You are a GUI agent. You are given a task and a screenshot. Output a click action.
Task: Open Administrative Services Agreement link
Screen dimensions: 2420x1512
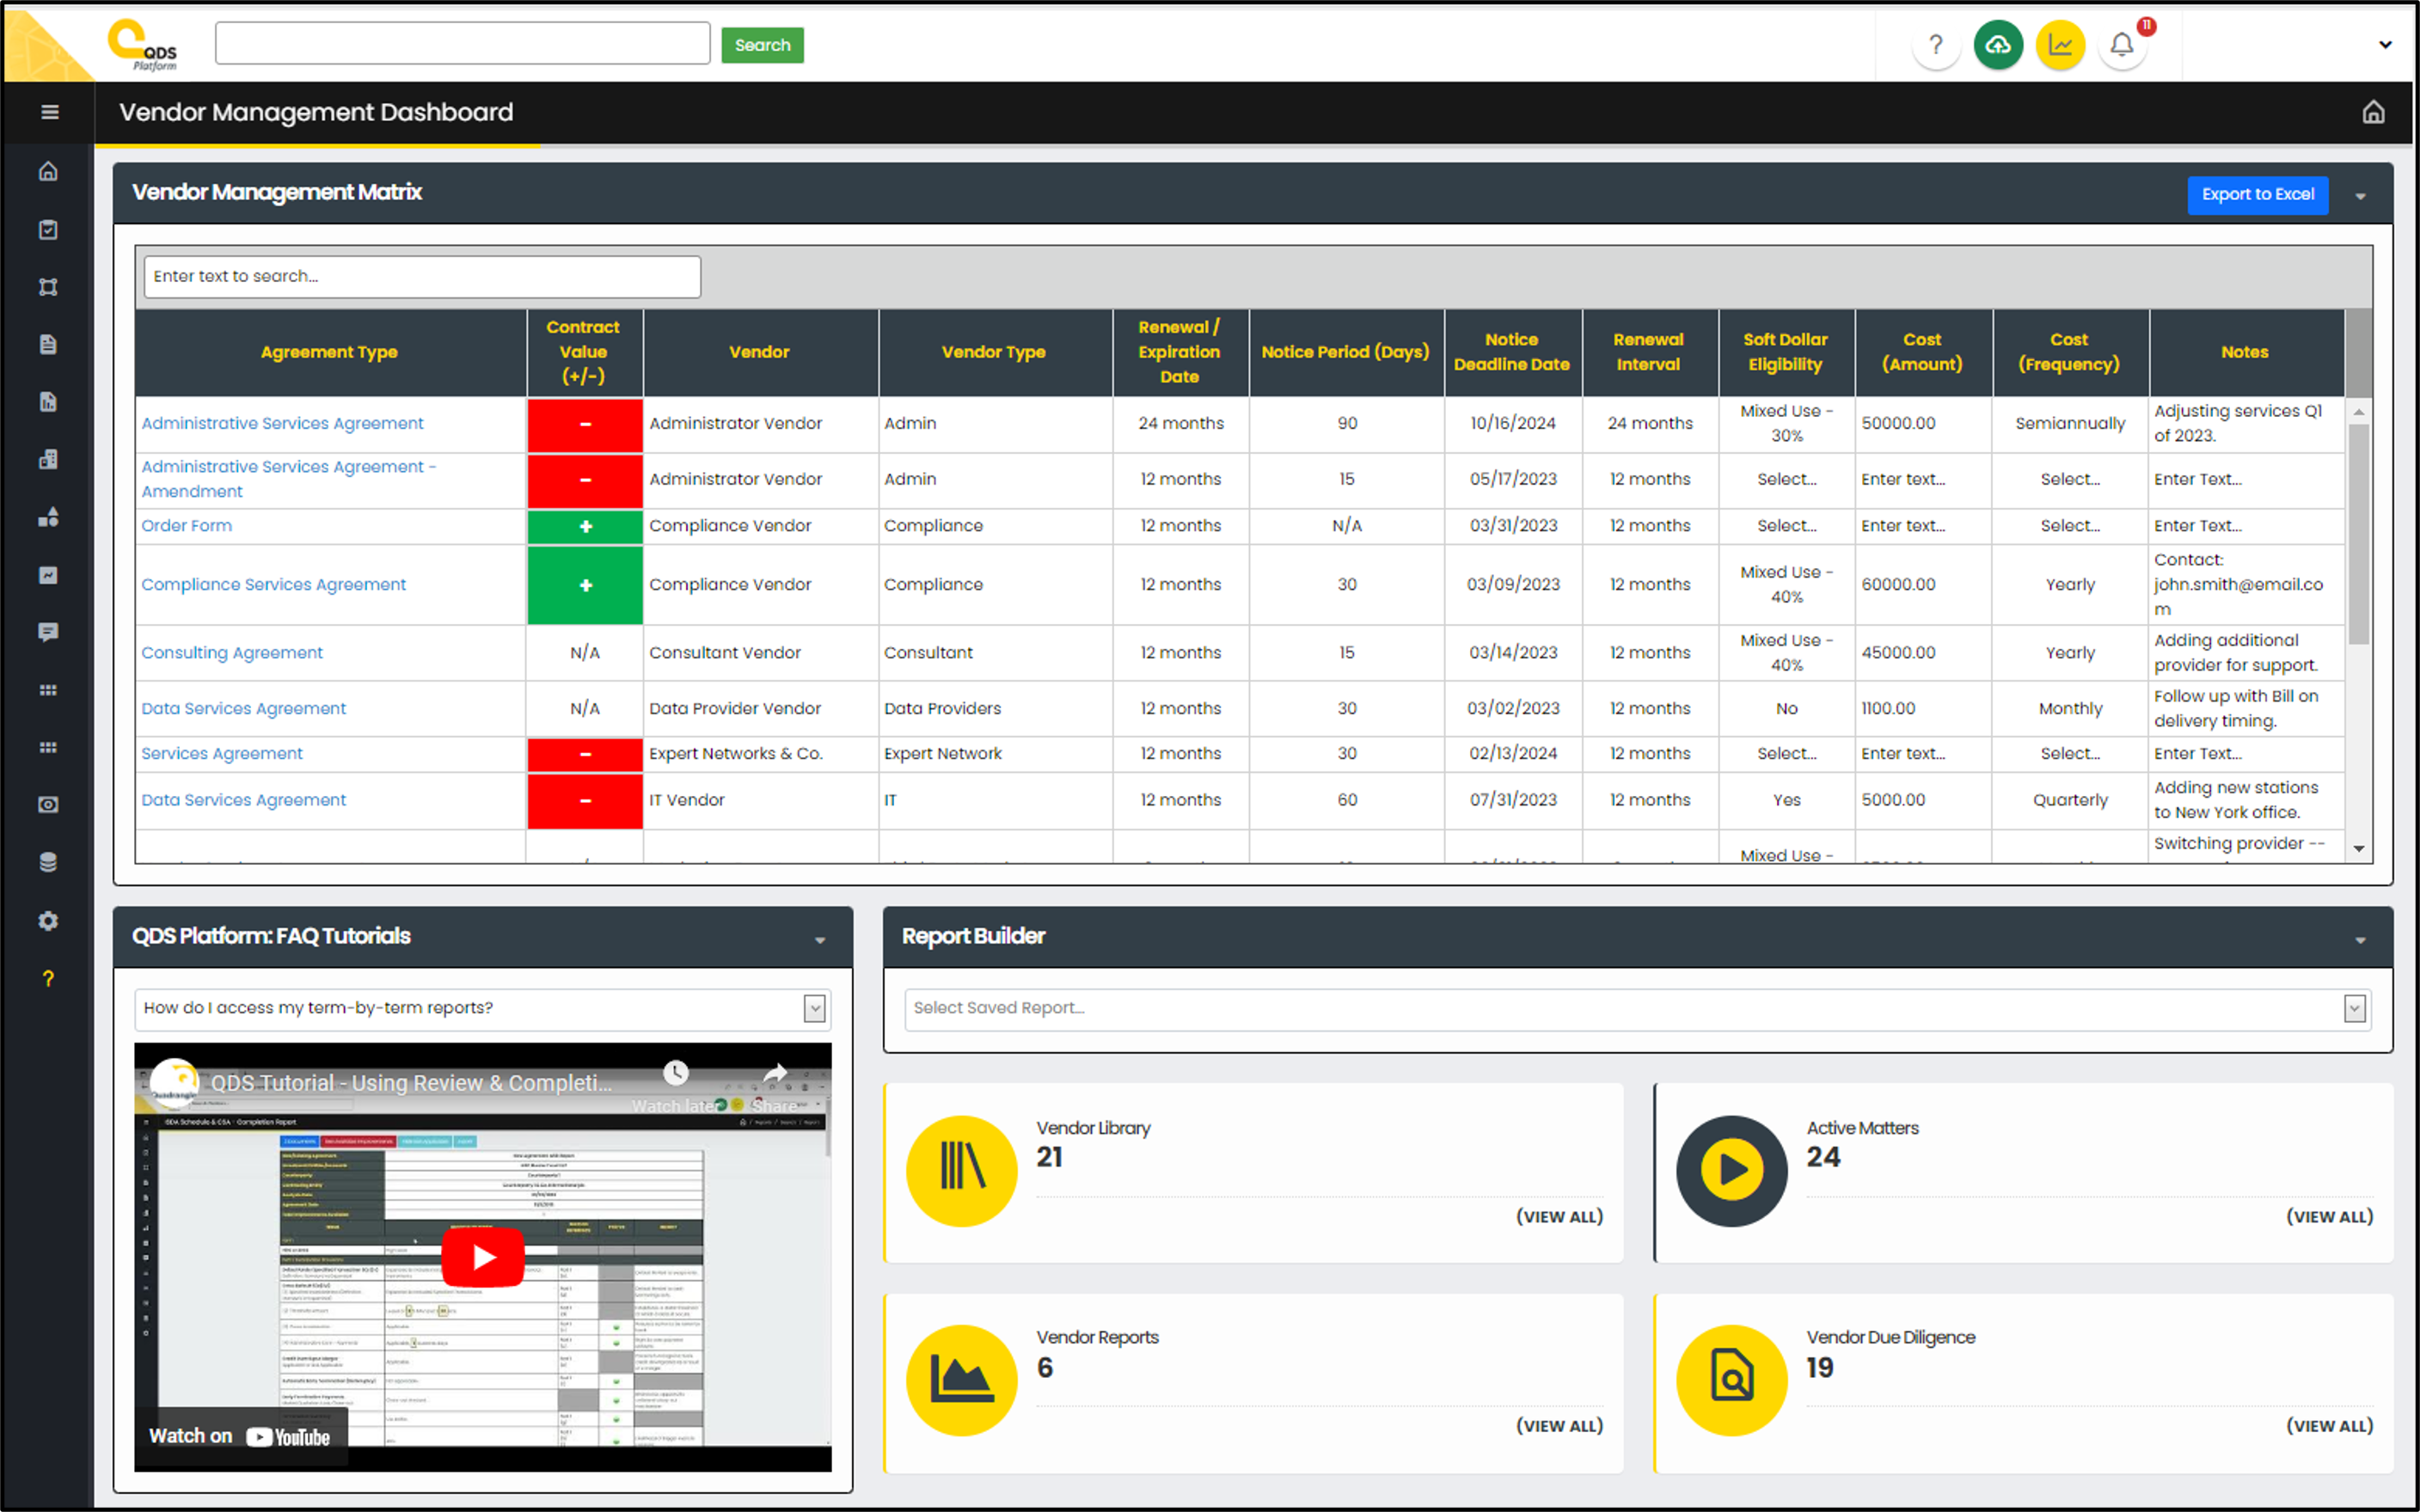pyautogui.click(x=282, y=424)
